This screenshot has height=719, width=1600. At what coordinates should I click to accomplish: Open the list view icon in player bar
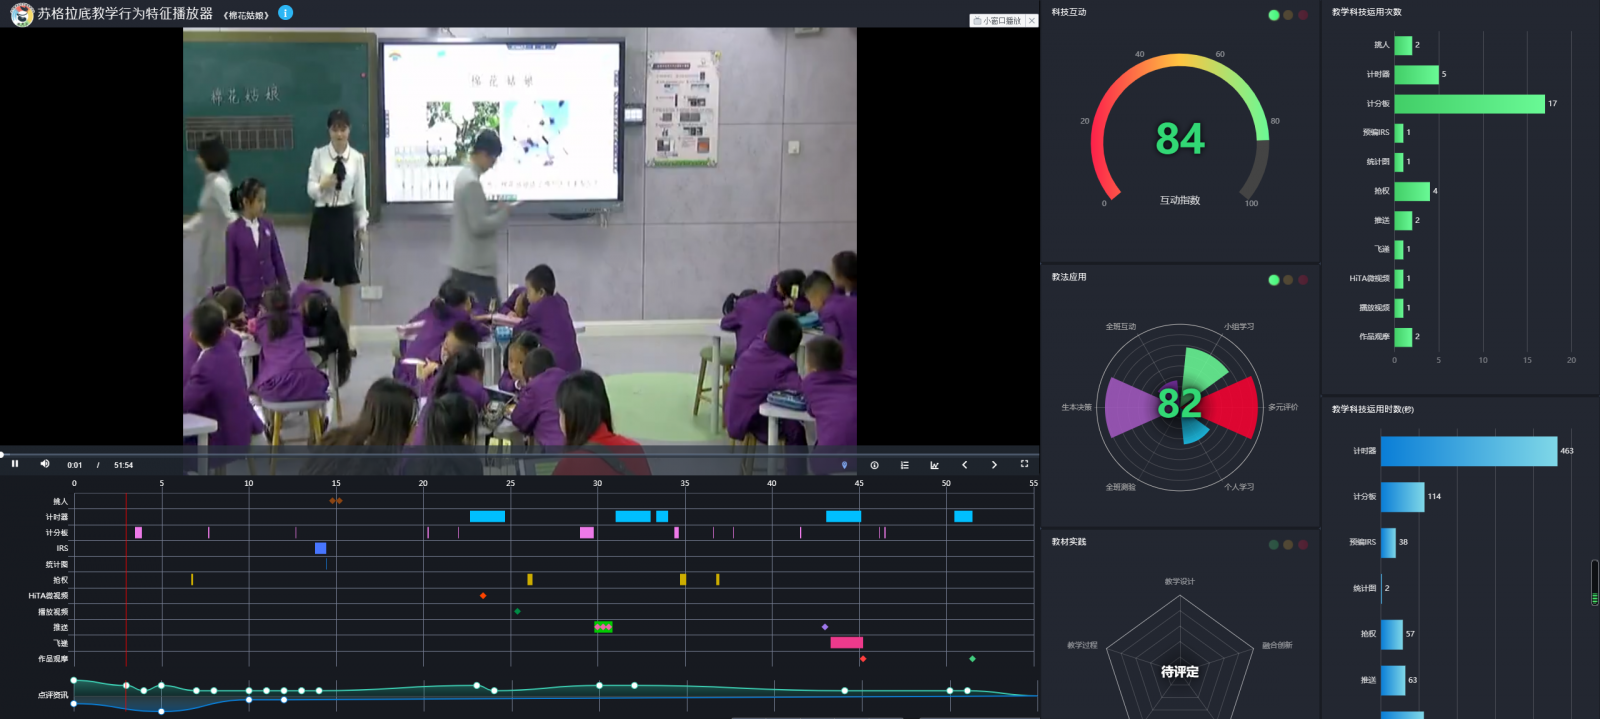point(904,465)
